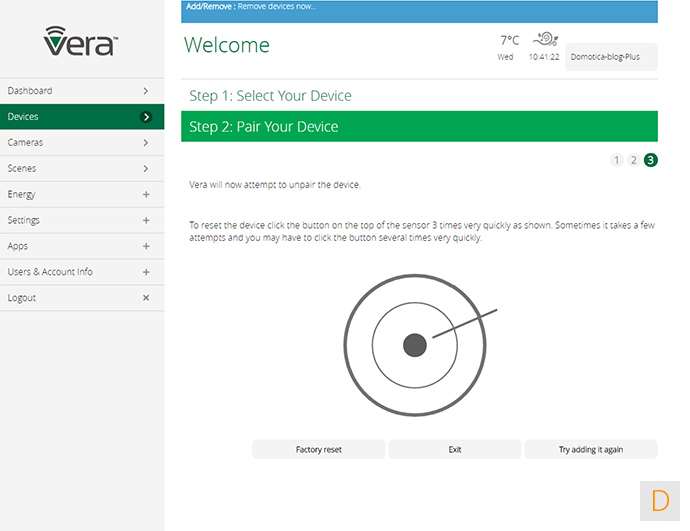690x531 pixels.
Task: Open the Cameras menu item
Action: point(82,143)
